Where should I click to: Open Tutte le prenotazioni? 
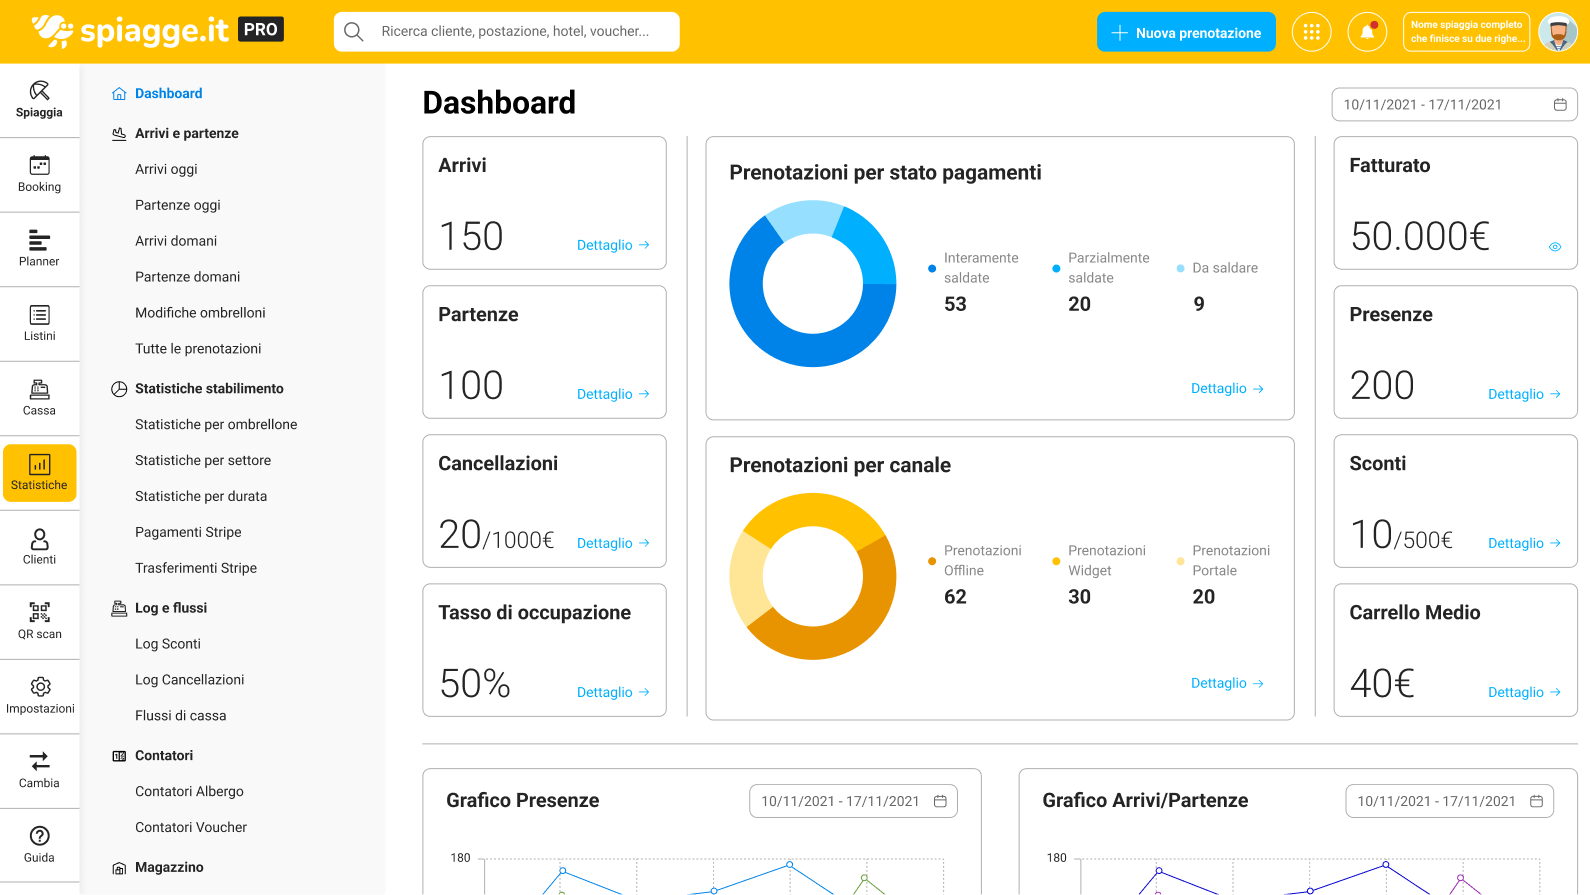(198, 350)
